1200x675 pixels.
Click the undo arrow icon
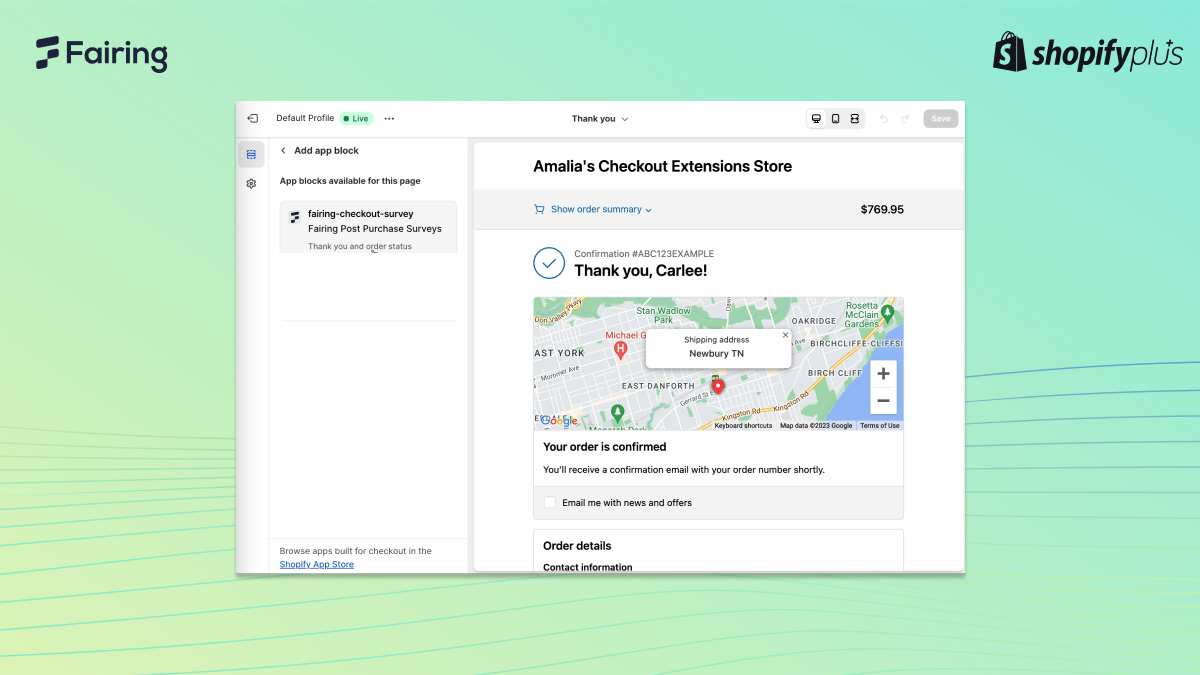coord(883,118)
